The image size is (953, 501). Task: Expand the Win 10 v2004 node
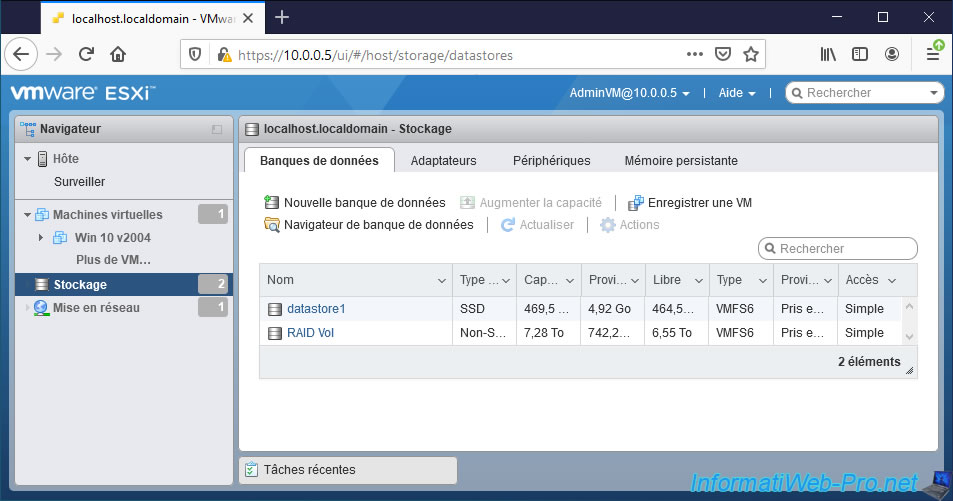click(41, 238)
